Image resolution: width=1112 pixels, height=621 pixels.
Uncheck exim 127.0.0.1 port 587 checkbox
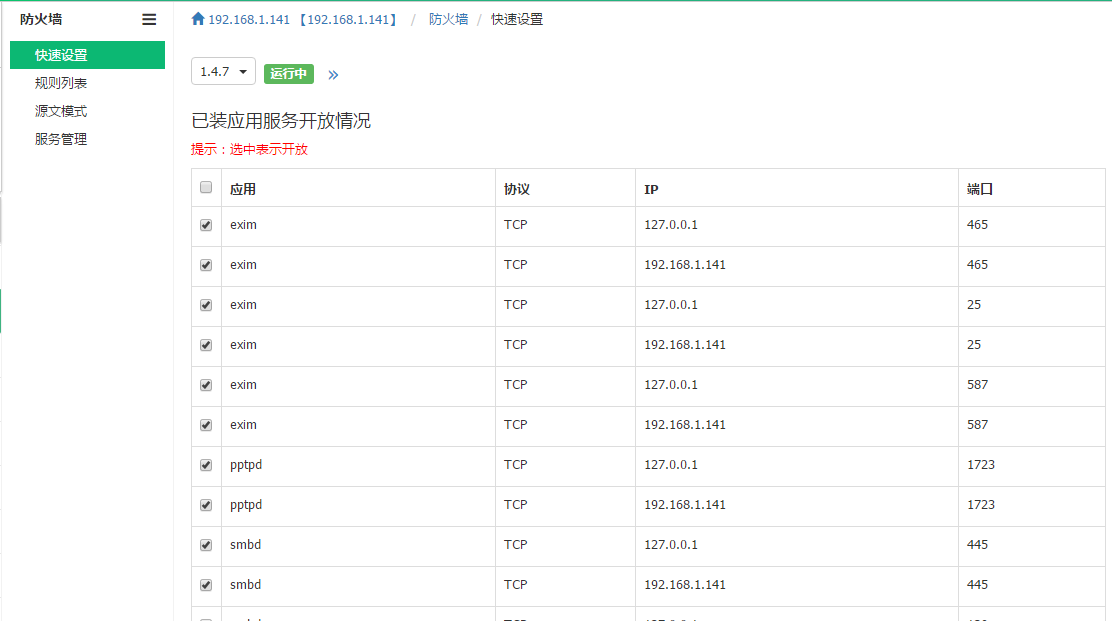click(206, 385)
